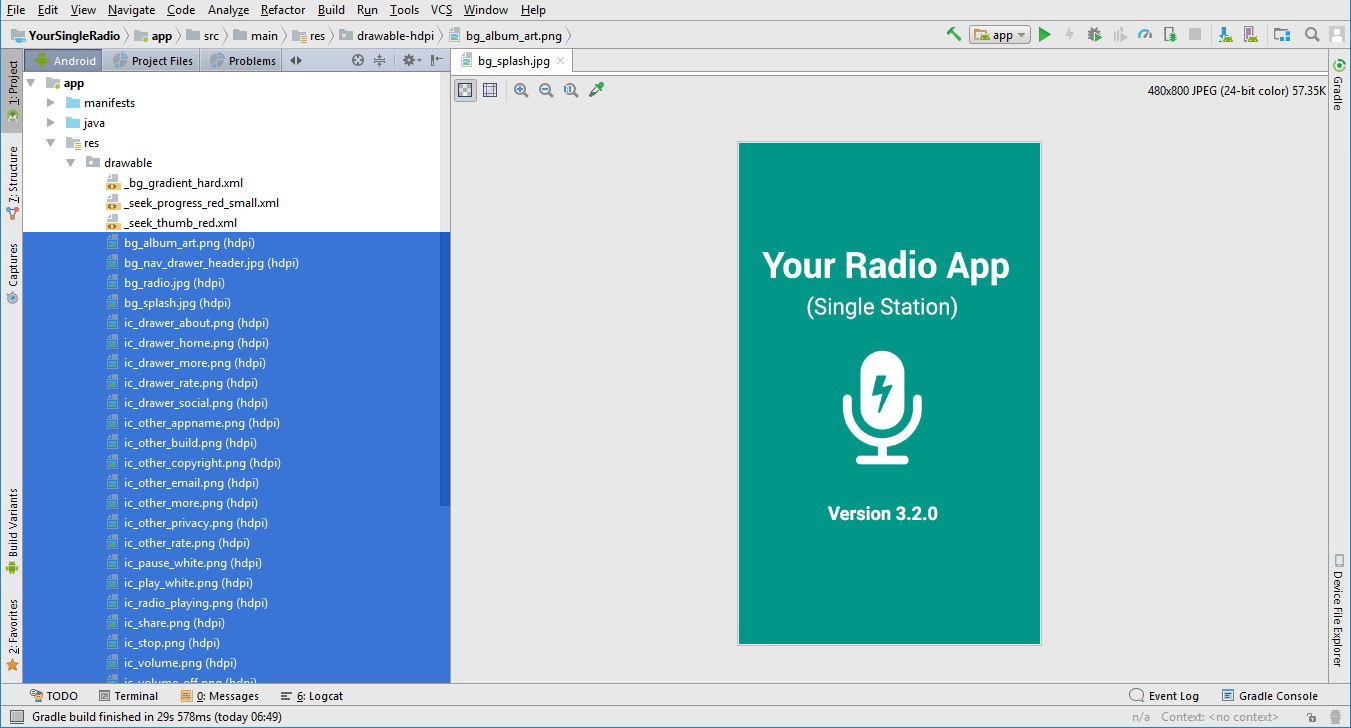Open the Search Everywhere magnifier
The image size is (1351, 728).
click(1312, 35)
